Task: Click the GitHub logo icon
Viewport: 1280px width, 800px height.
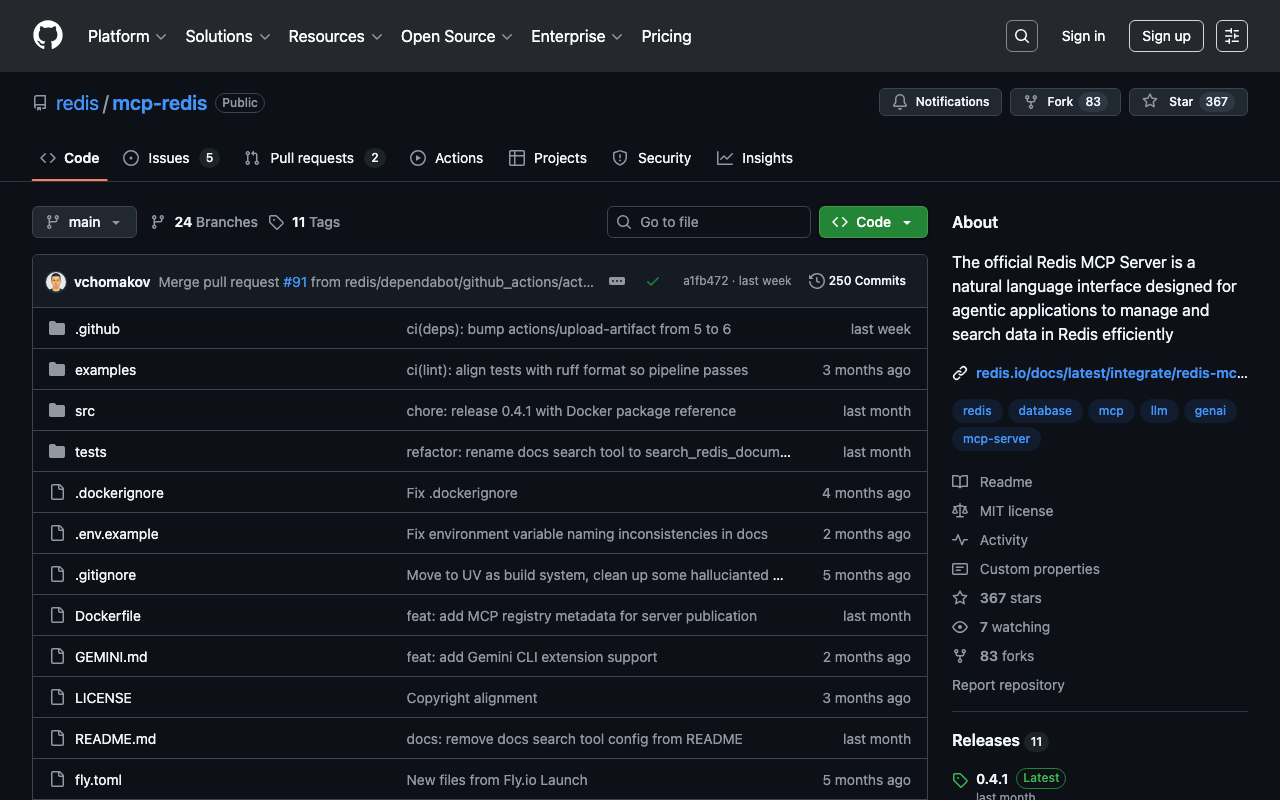Action: click(48, 36)
